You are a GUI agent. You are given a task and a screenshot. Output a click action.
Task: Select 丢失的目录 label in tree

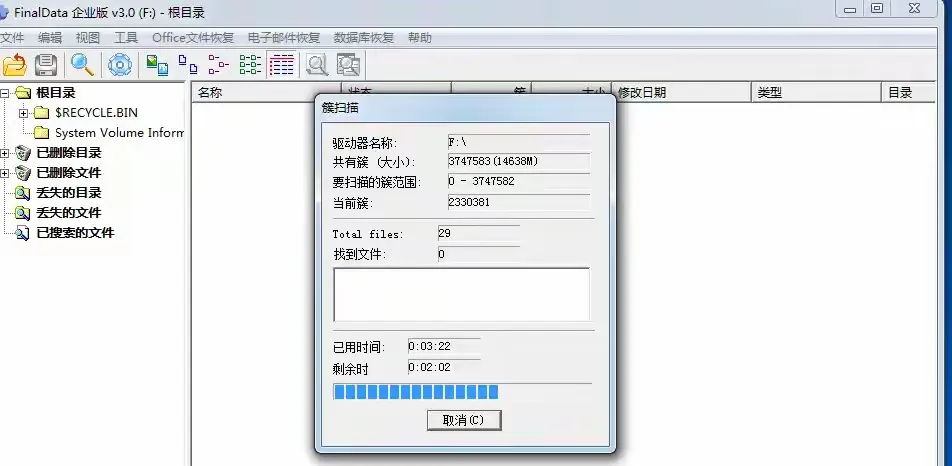tap(69, 193)
